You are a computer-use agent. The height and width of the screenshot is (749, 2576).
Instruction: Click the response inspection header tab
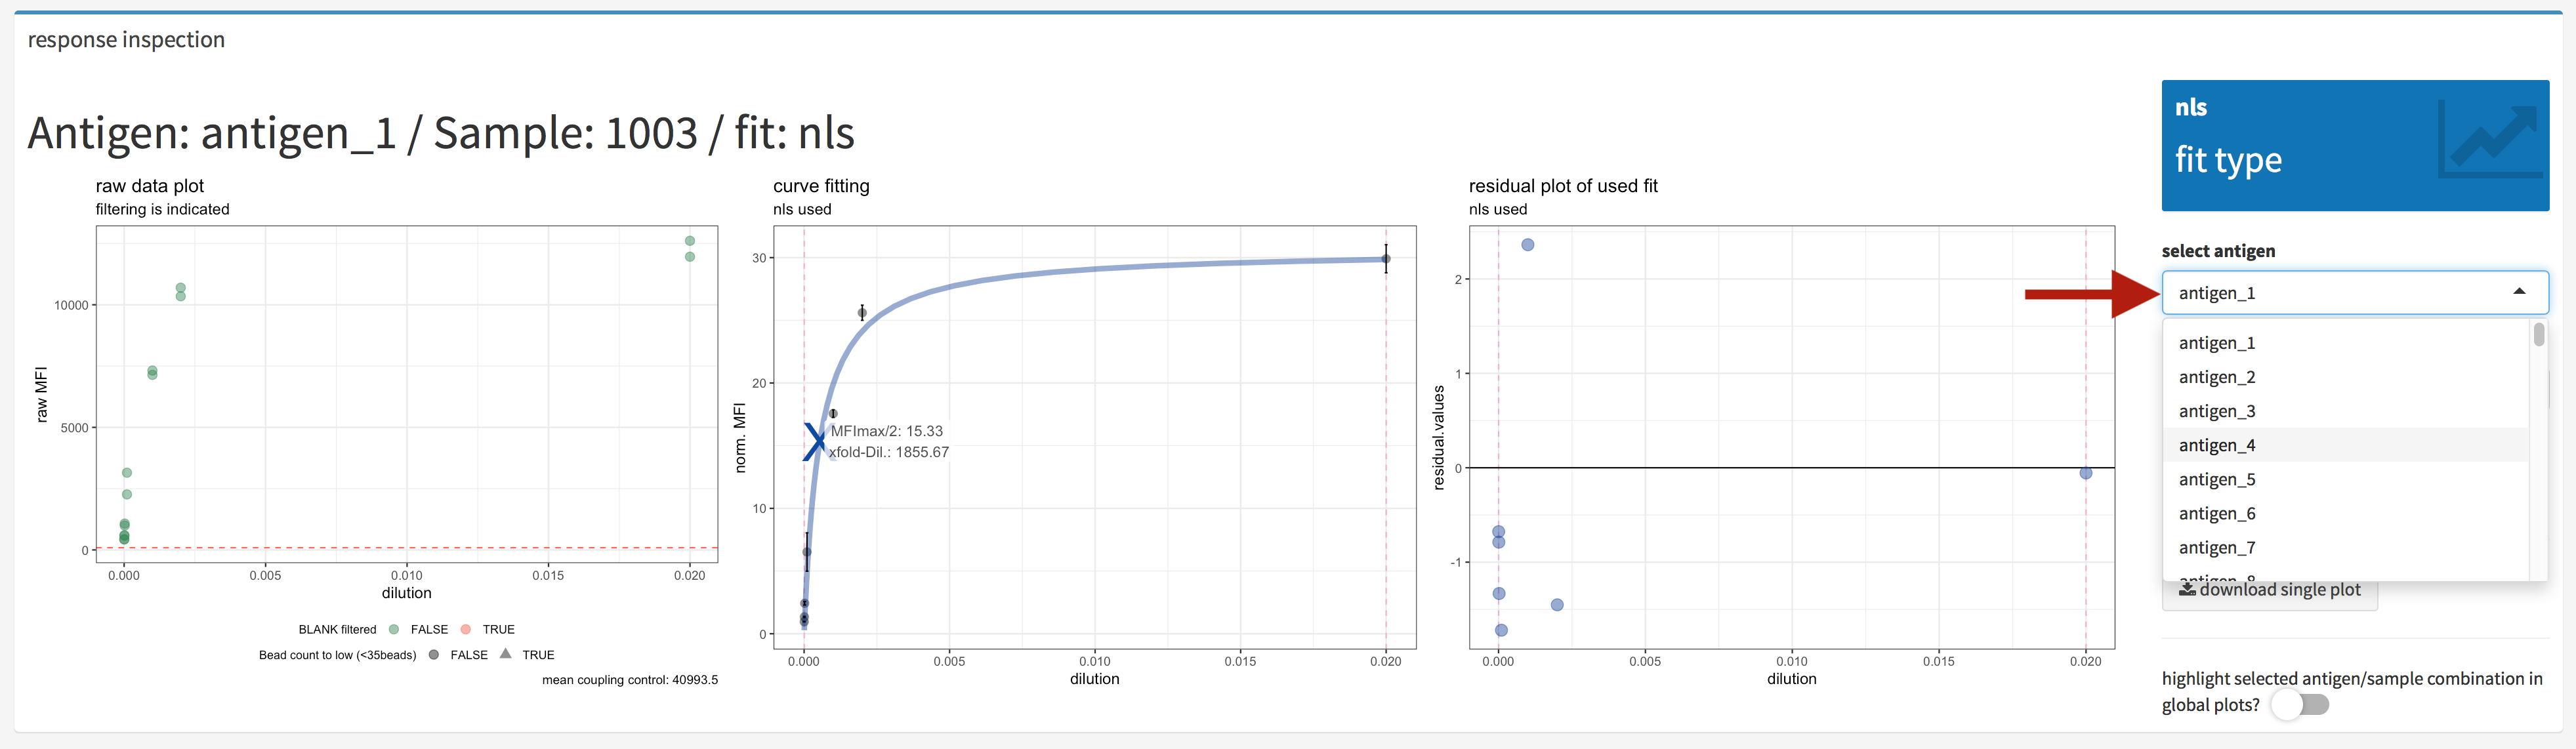coord(126,40)
